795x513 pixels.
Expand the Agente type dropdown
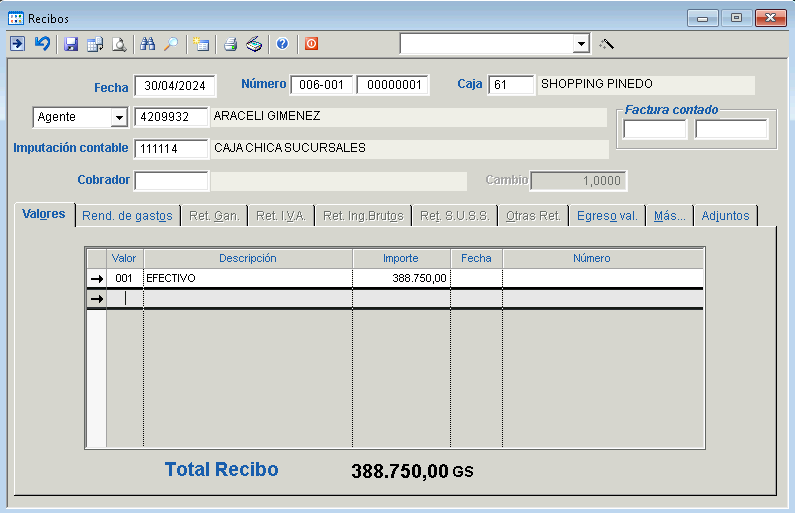click(119, 118)
